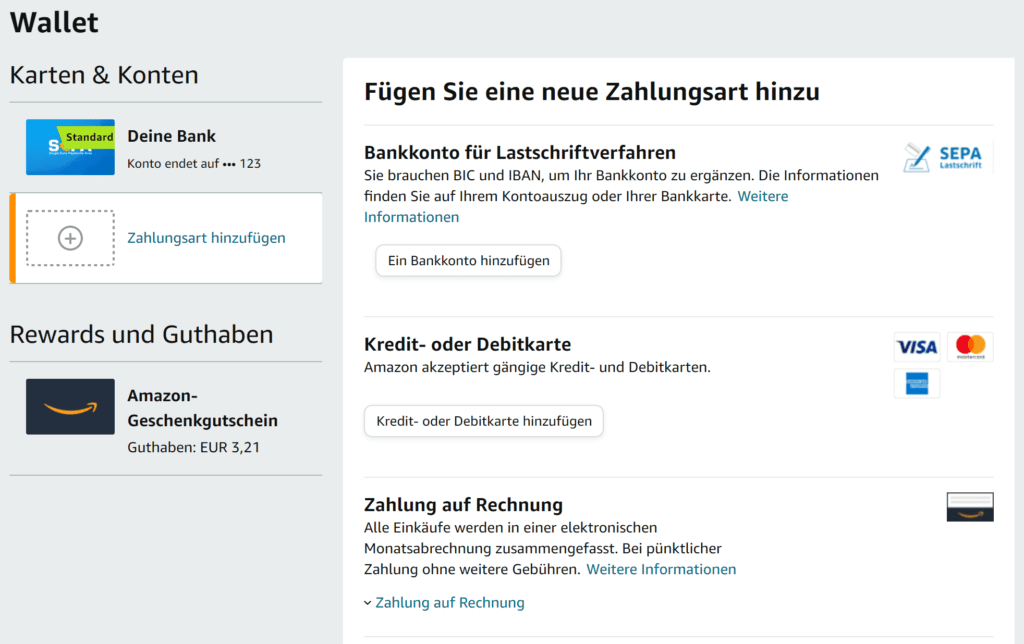Click the Kredit- oder Debitkarte heading
Screen dimensions: 1024x644
pos(468,344)
